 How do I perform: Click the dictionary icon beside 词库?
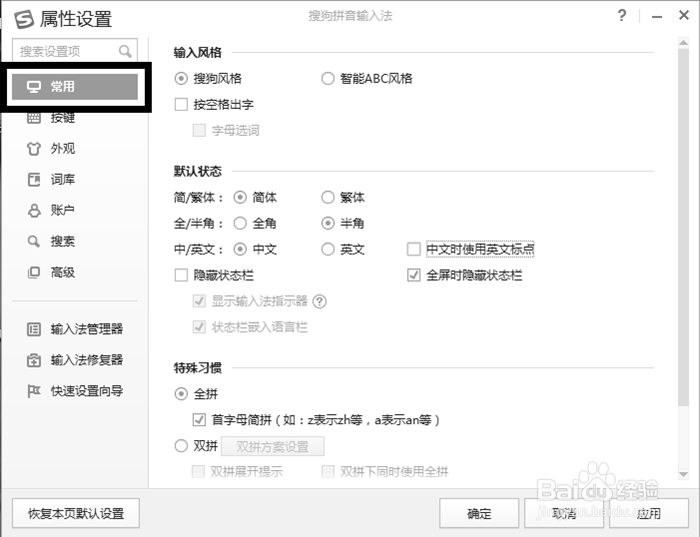[34, 179]
